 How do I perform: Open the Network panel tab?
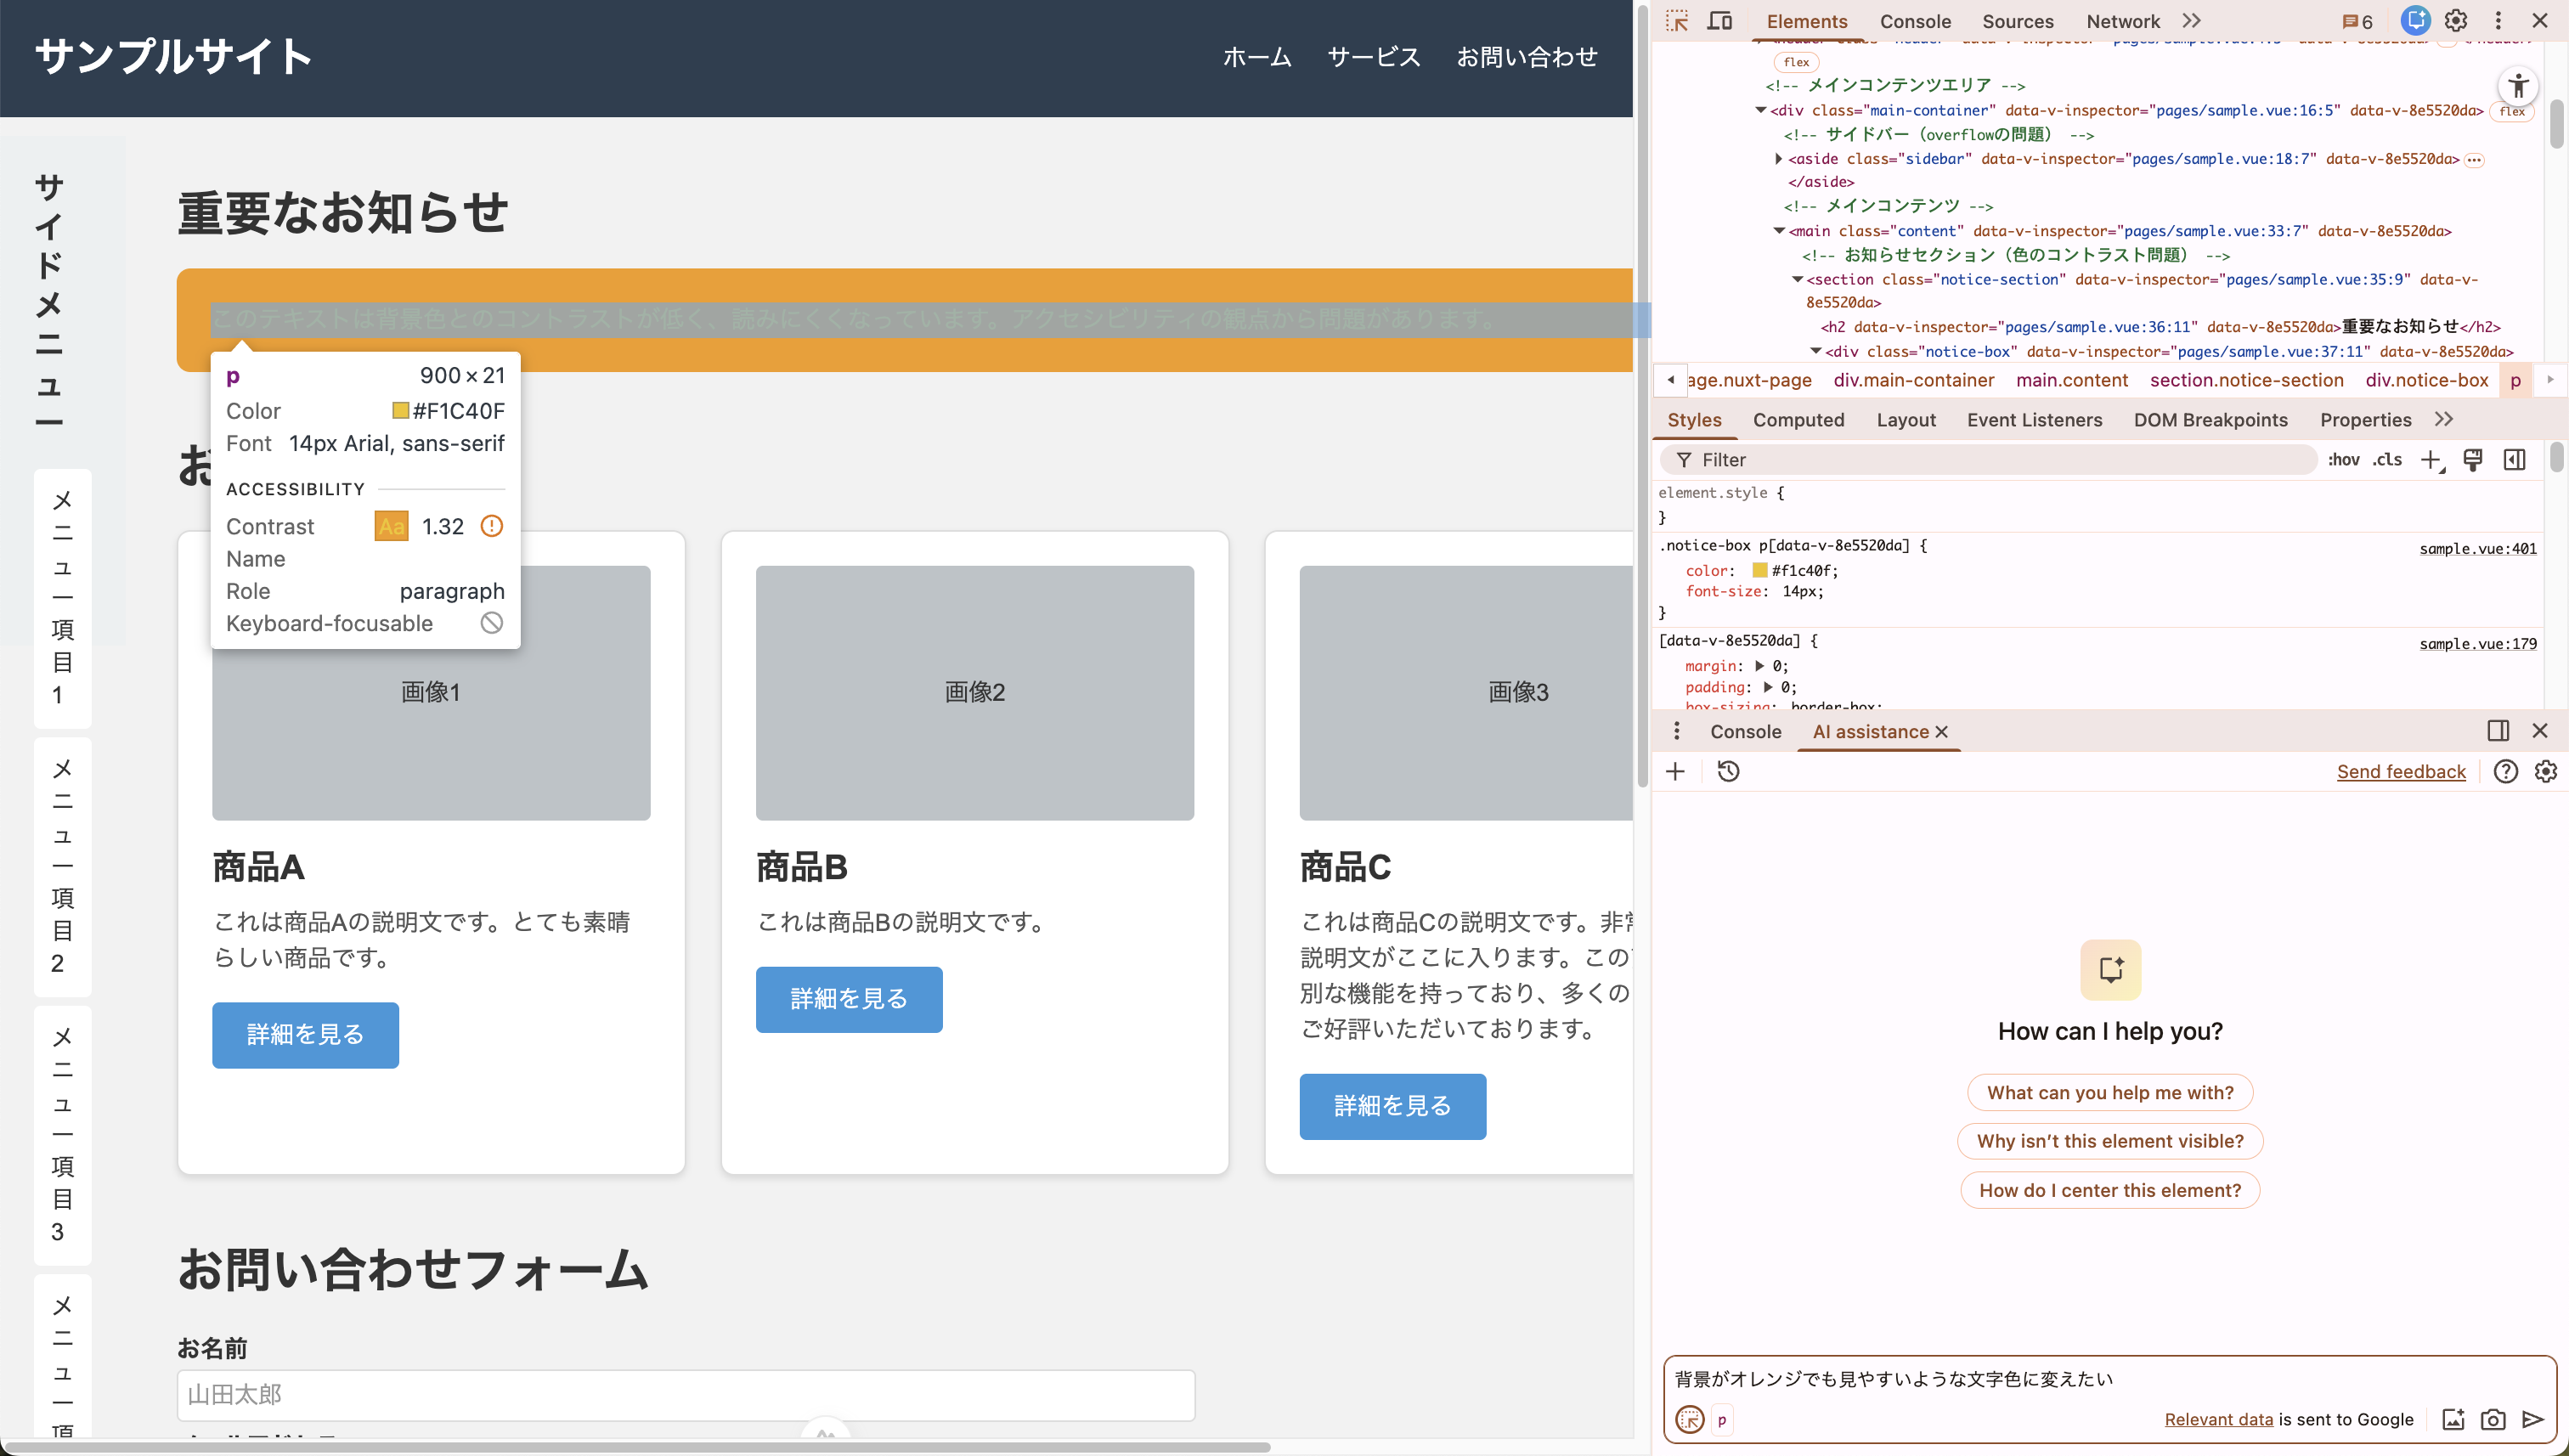click(x=2122, y=21)
